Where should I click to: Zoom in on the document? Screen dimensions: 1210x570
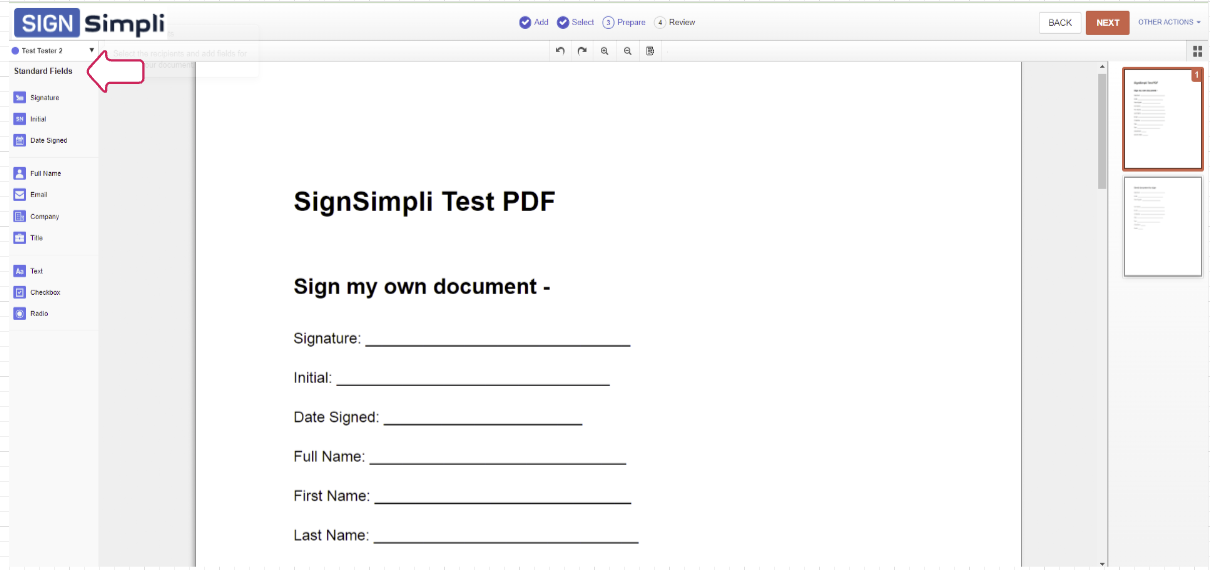tap(605, 50)
